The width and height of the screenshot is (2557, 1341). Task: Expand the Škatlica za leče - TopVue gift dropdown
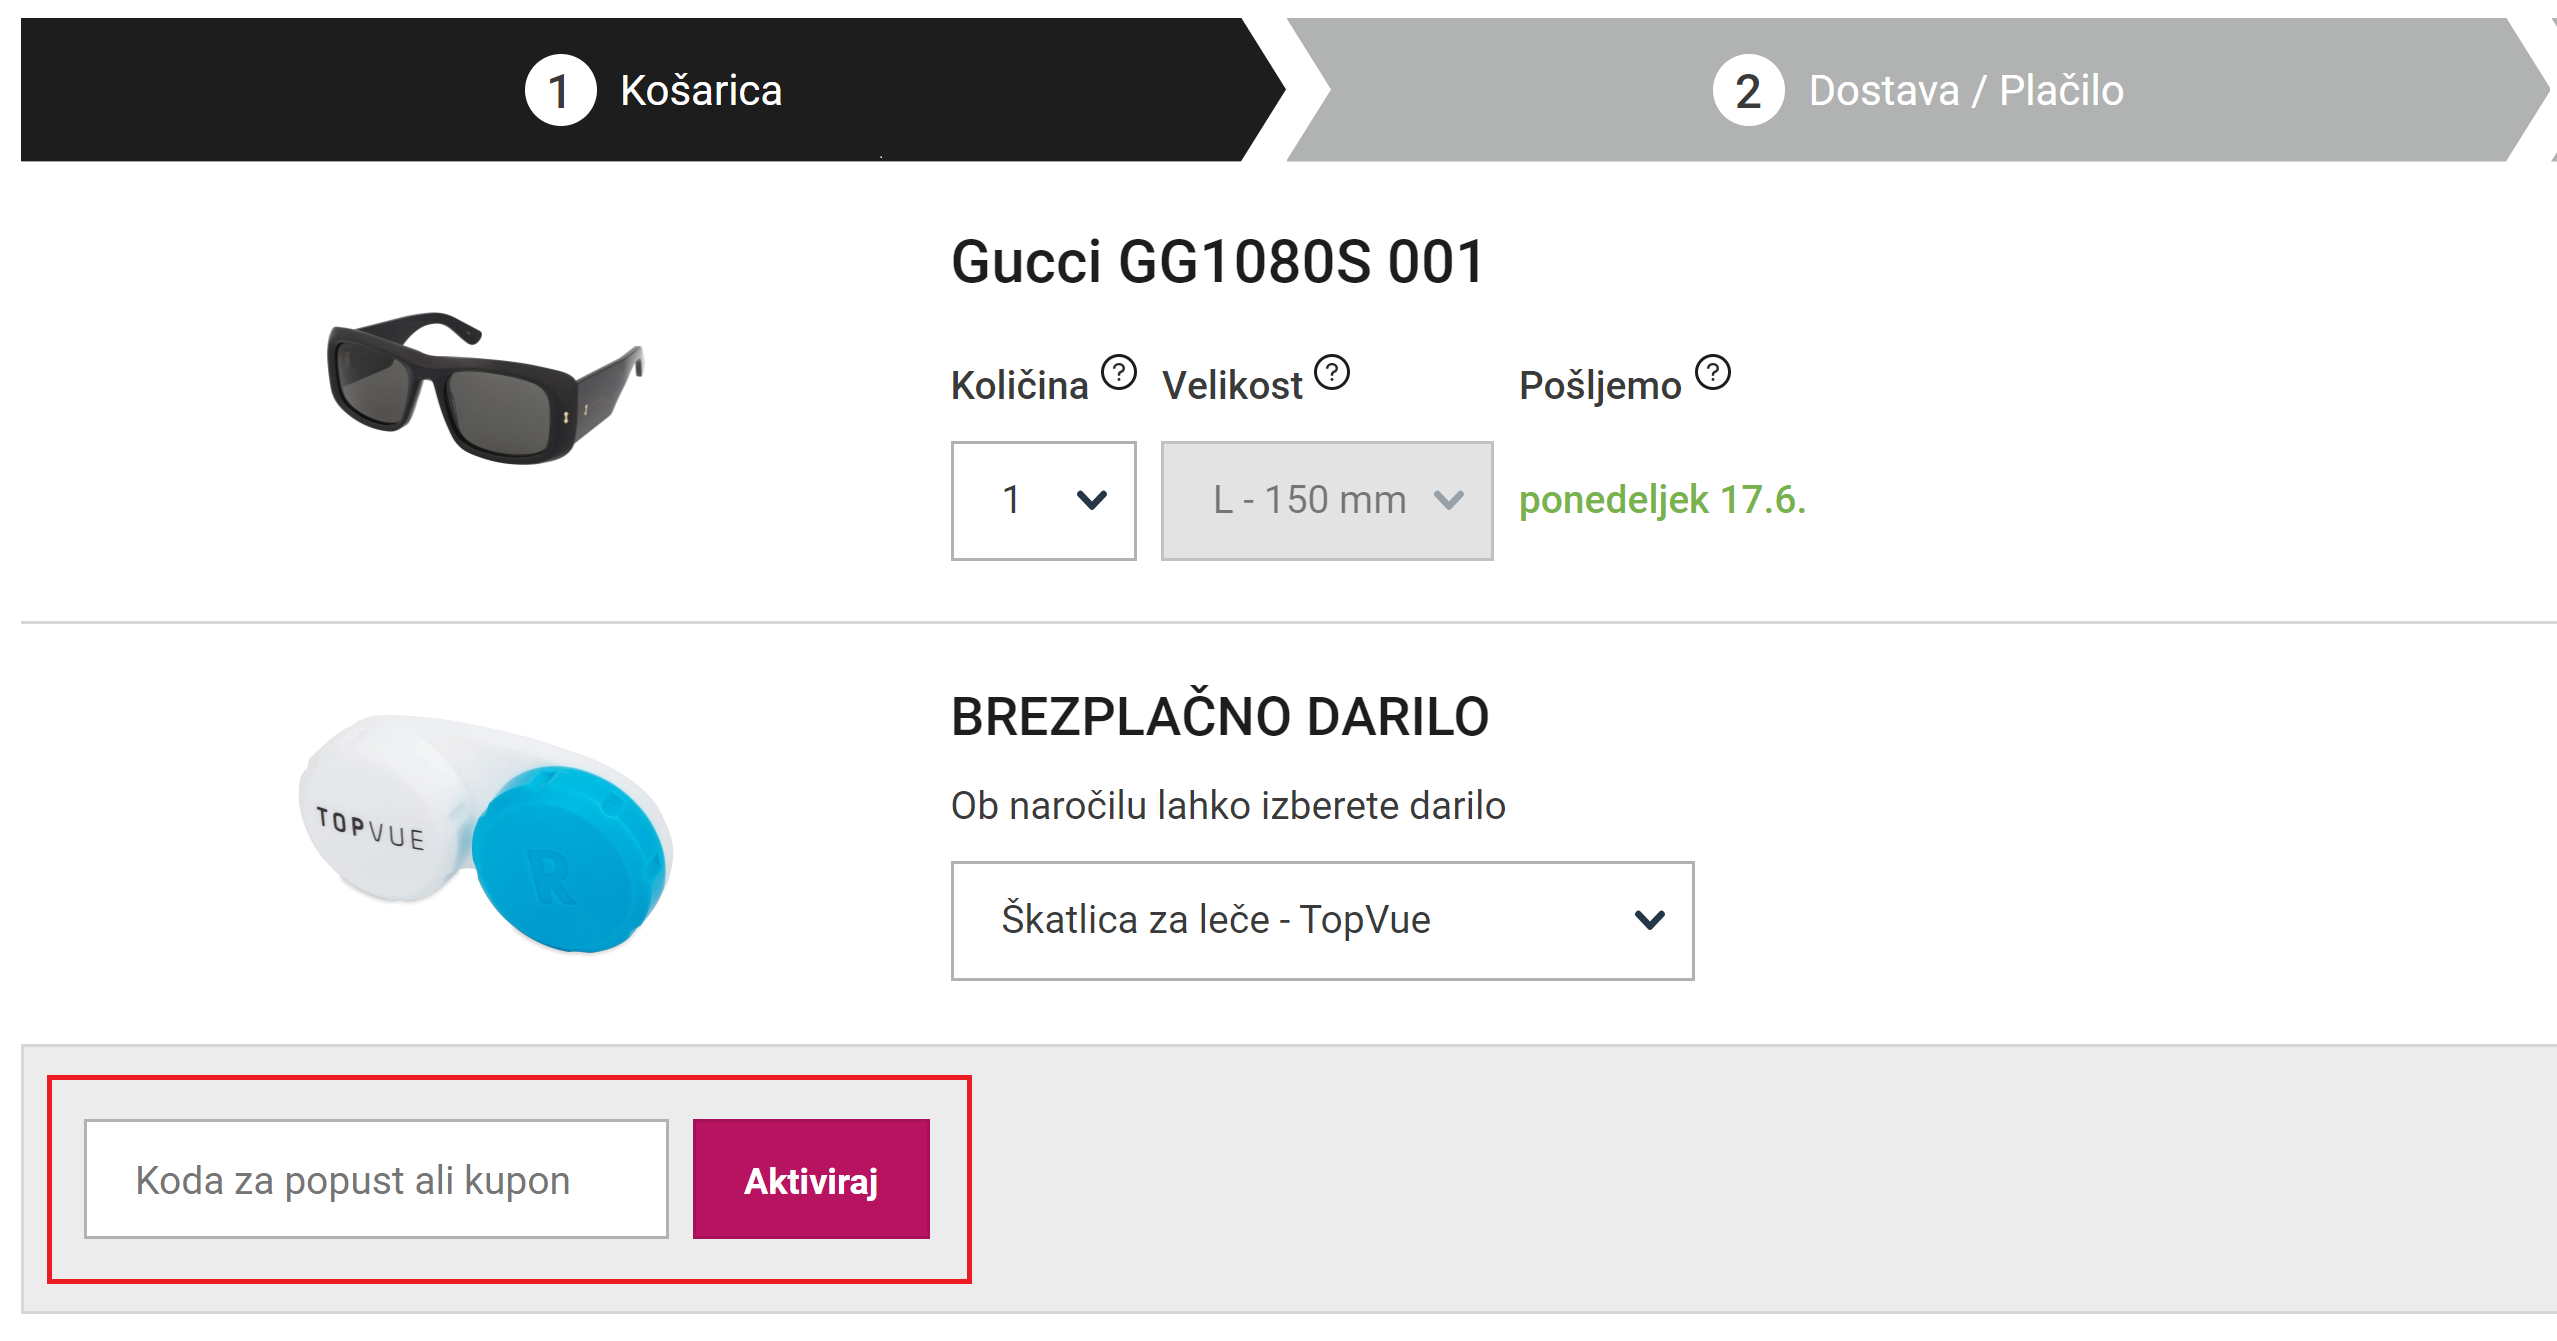coord(1322,920)
